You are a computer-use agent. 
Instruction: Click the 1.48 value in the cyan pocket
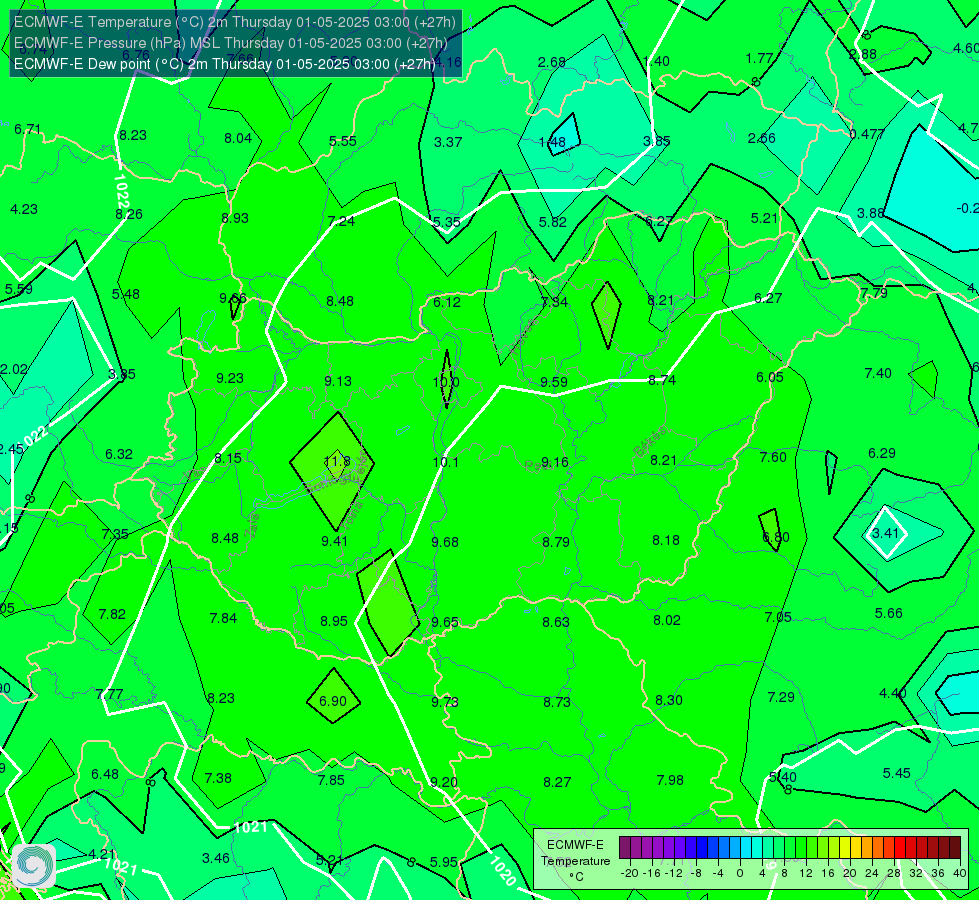pyautogui.click(x=553, y=142)
